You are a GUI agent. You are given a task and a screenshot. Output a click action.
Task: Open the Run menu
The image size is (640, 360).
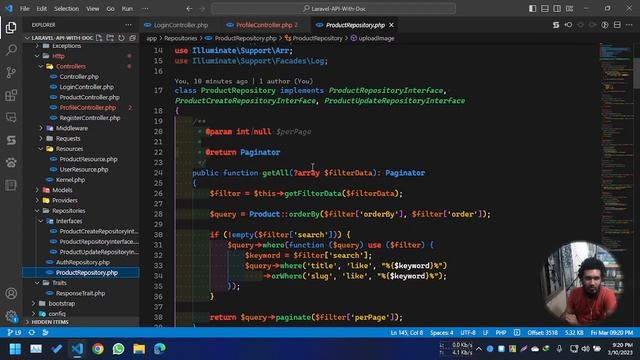point(127,9)
